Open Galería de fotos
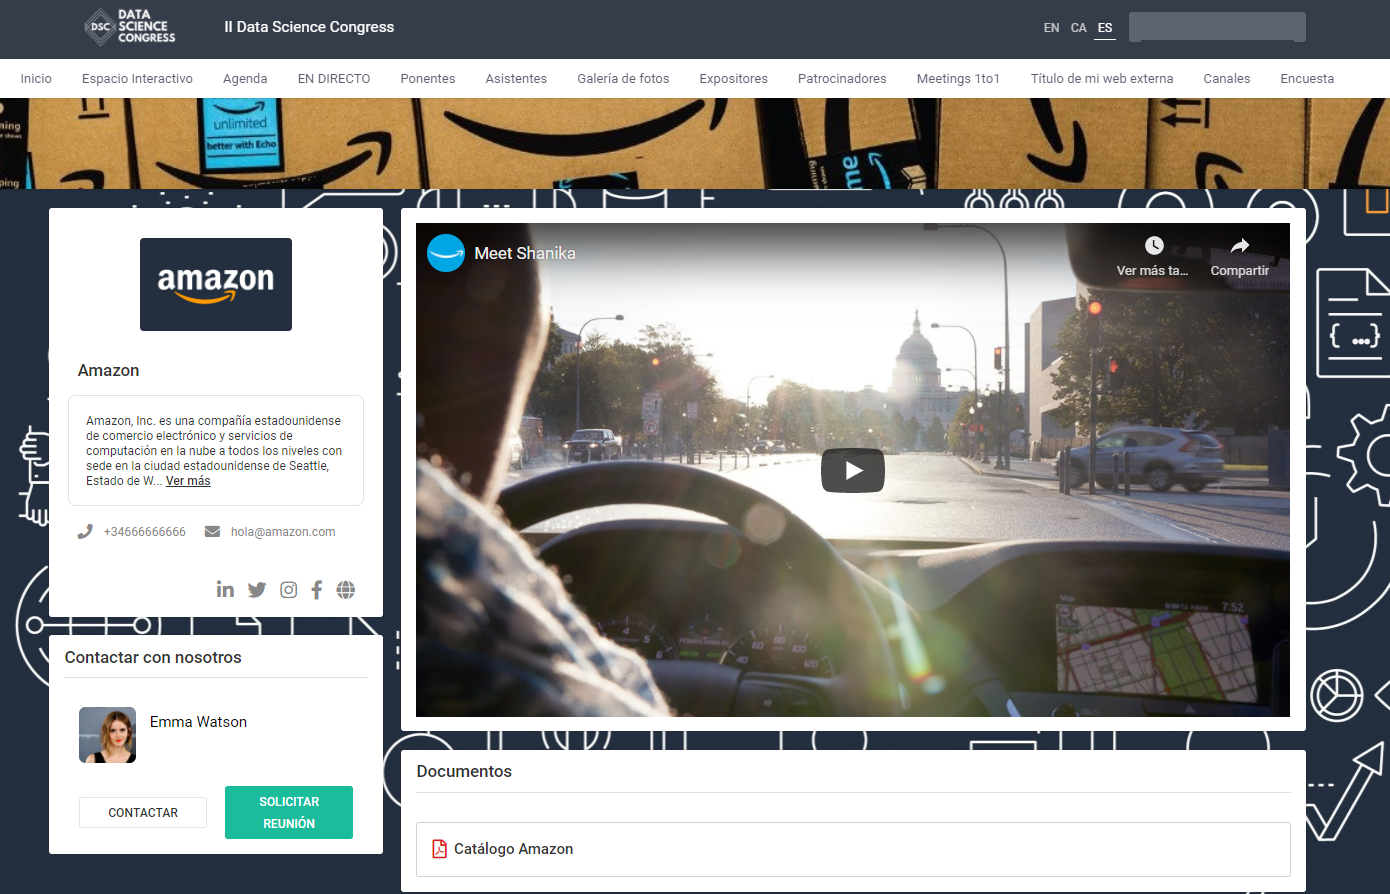 623,79
